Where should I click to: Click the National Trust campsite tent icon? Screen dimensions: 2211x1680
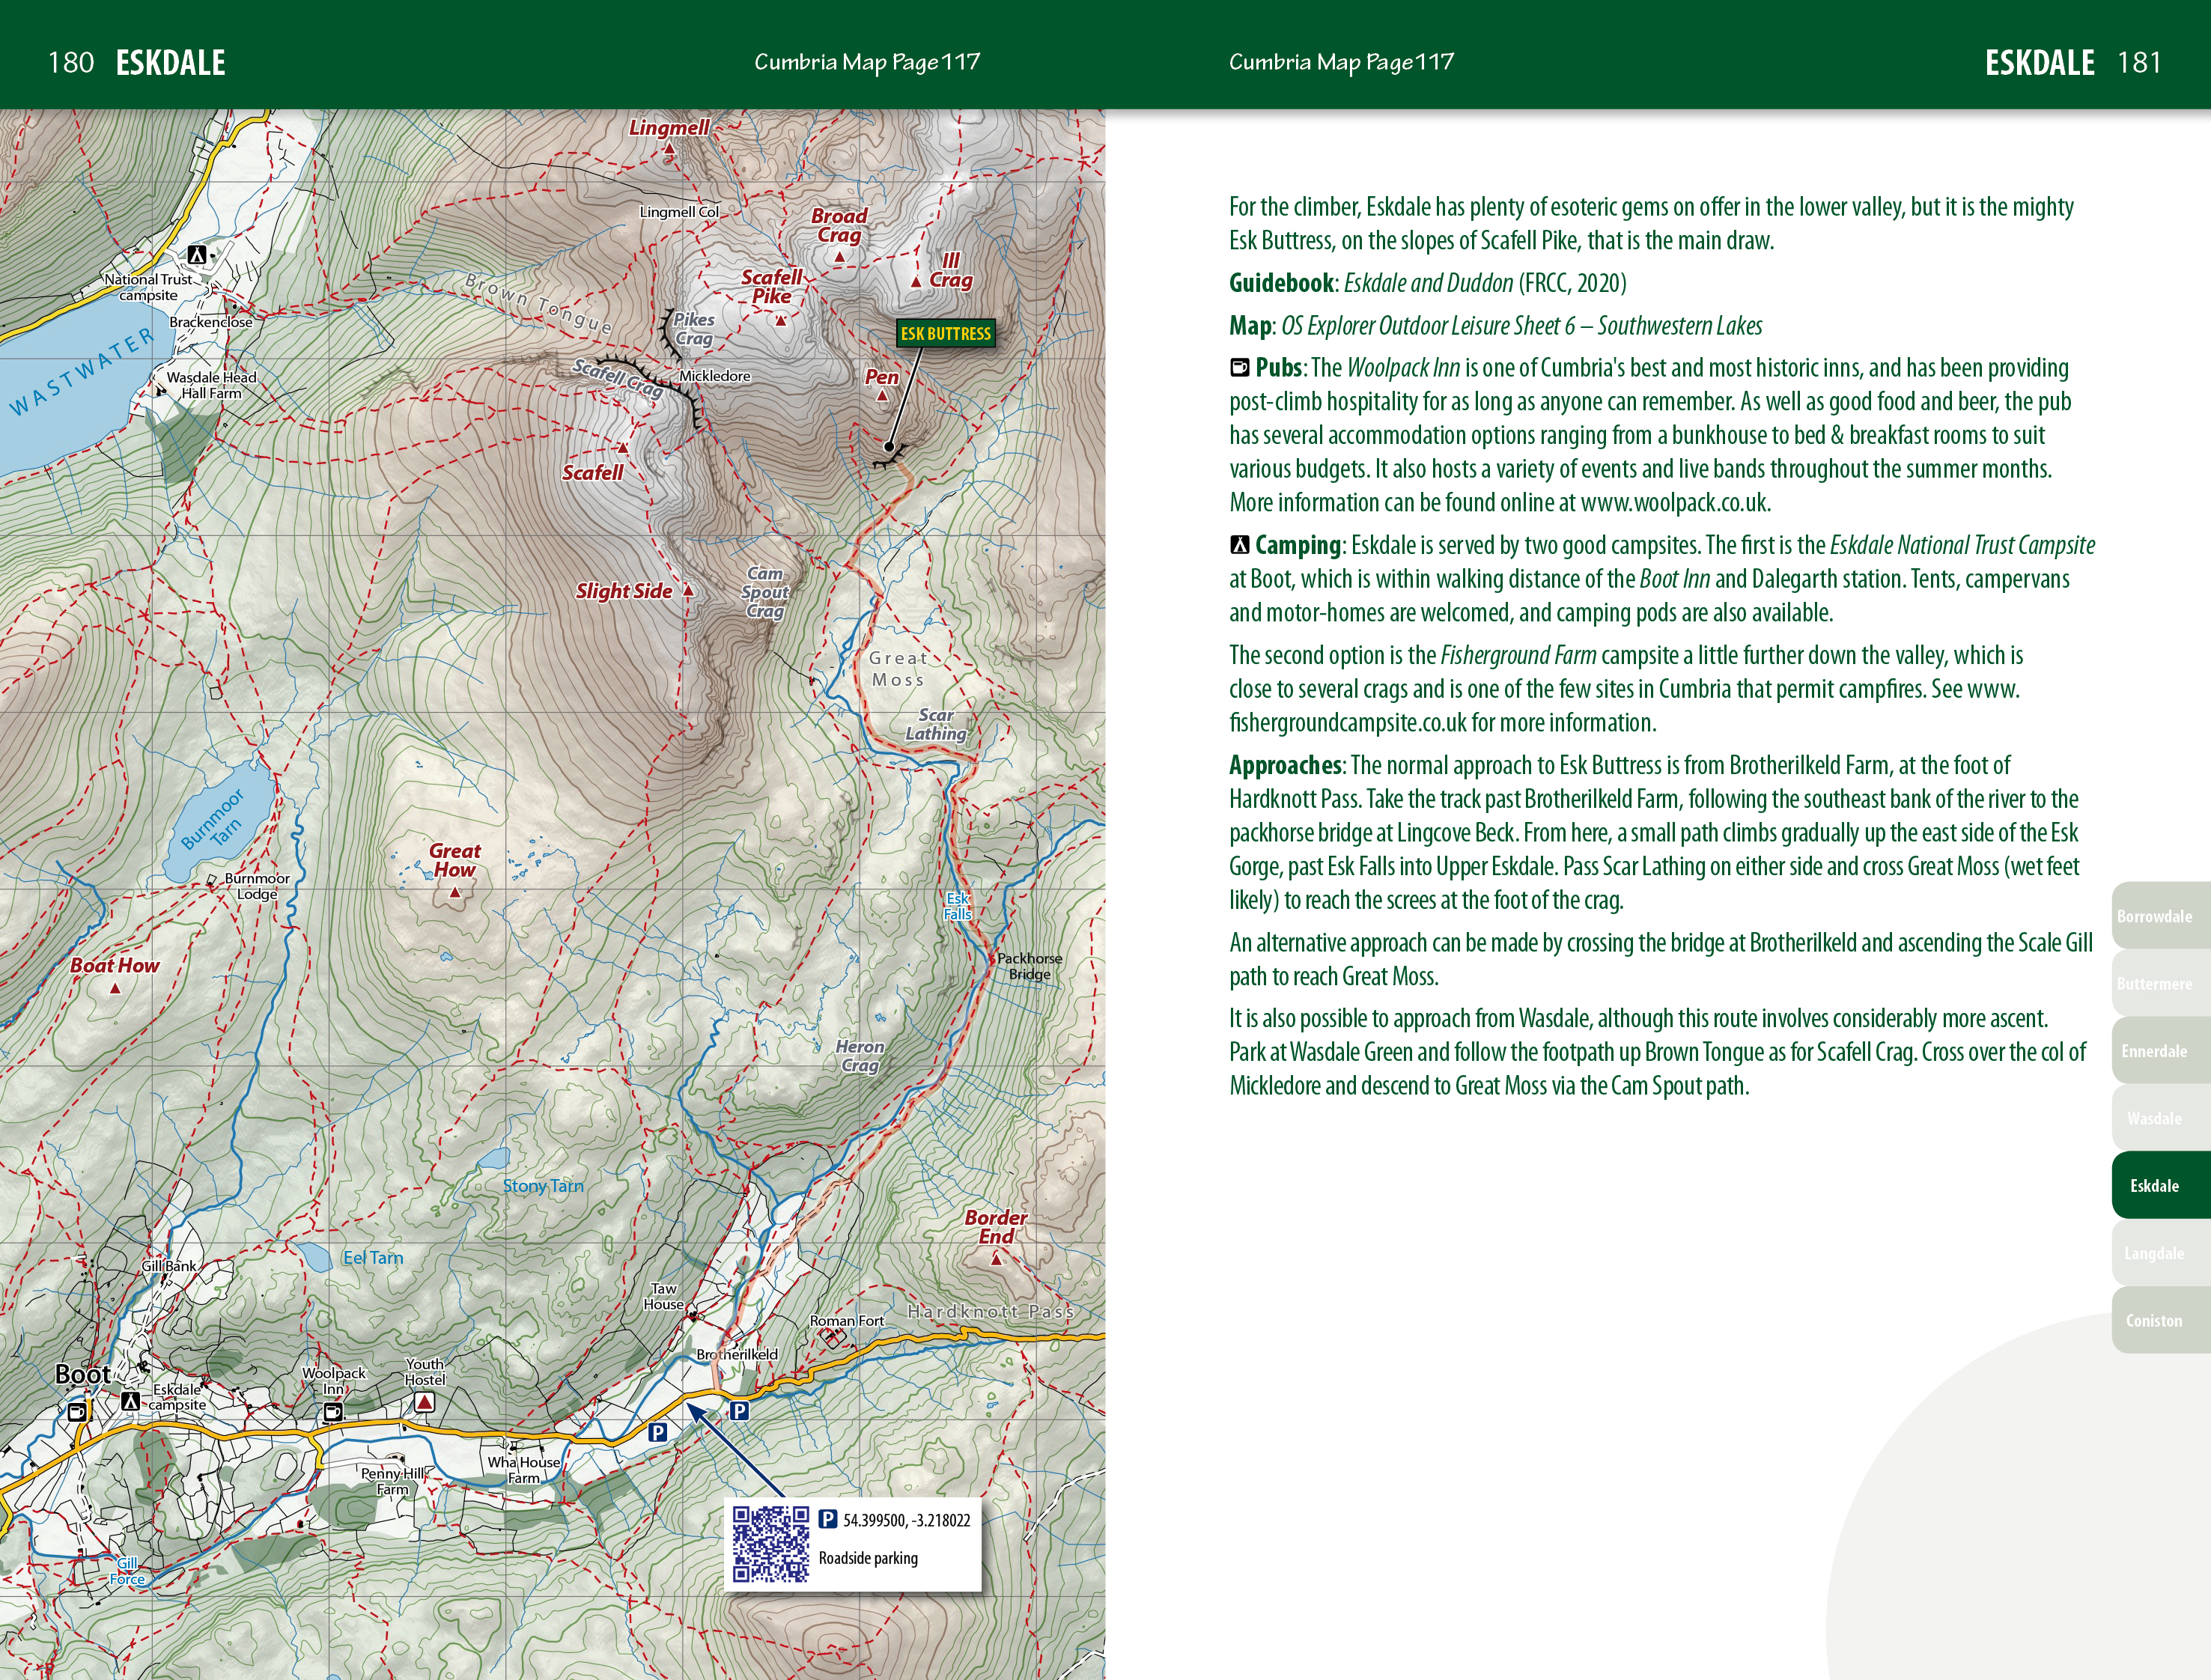click(x=197, y=255)
